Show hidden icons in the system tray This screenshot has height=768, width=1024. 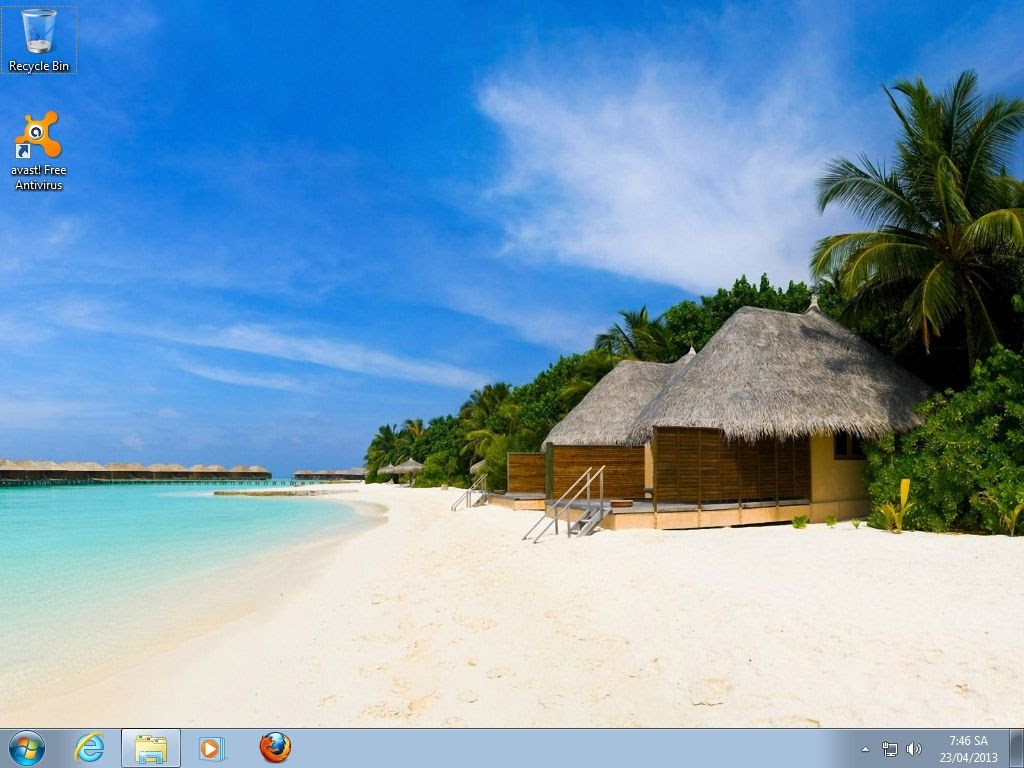pos(865,749)
